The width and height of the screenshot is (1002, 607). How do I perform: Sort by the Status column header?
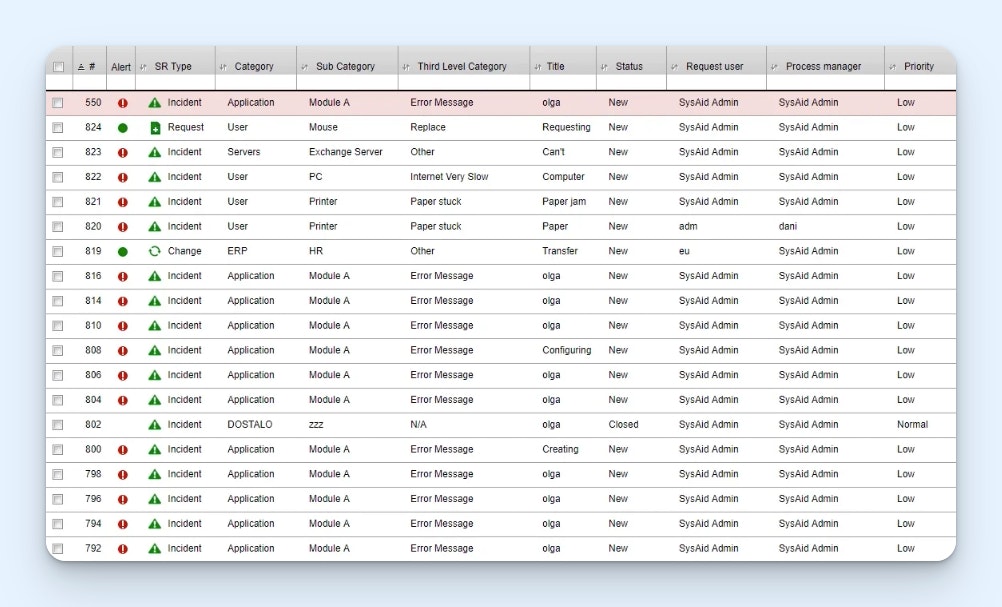pyautogui.click(x=628, y=67)
